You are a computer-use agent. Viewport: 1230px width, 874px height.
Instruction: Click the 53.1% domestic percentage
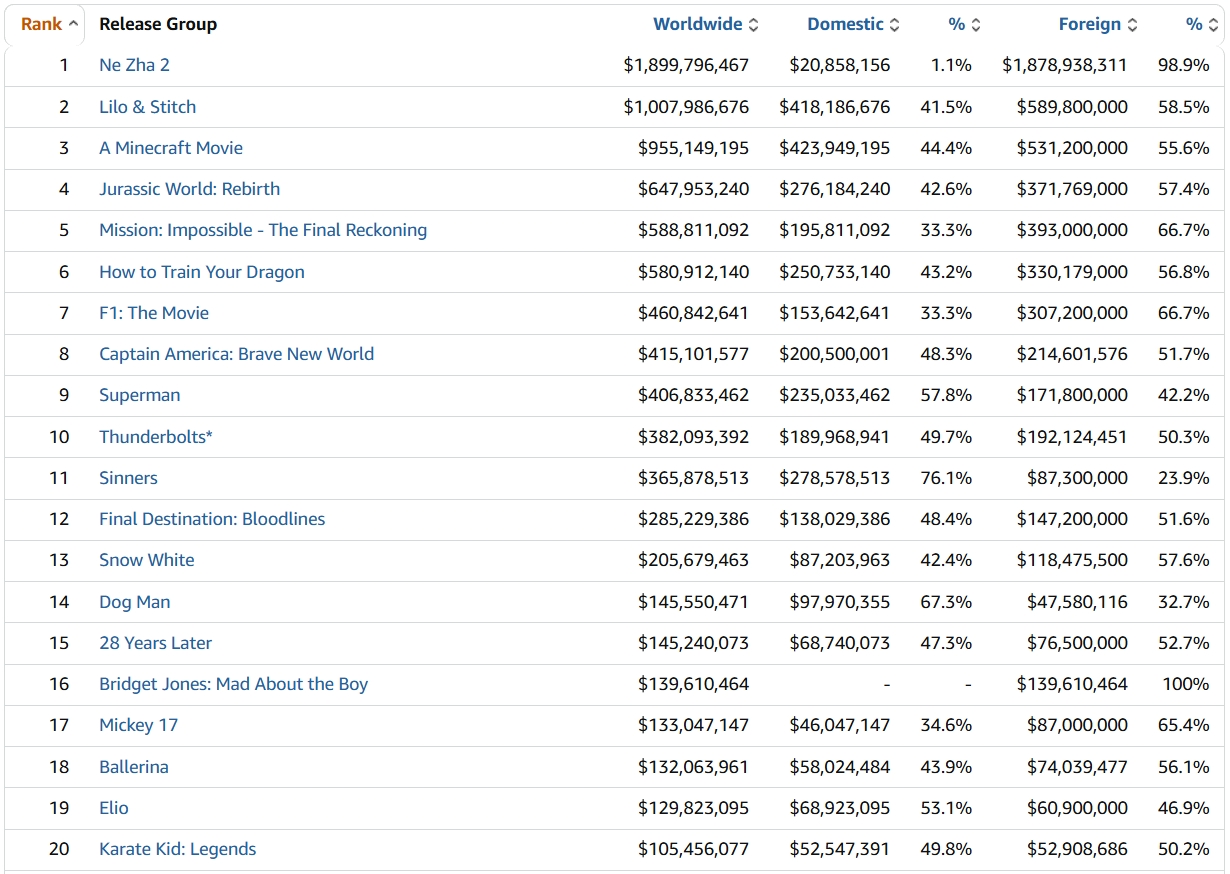click(946, 808)
